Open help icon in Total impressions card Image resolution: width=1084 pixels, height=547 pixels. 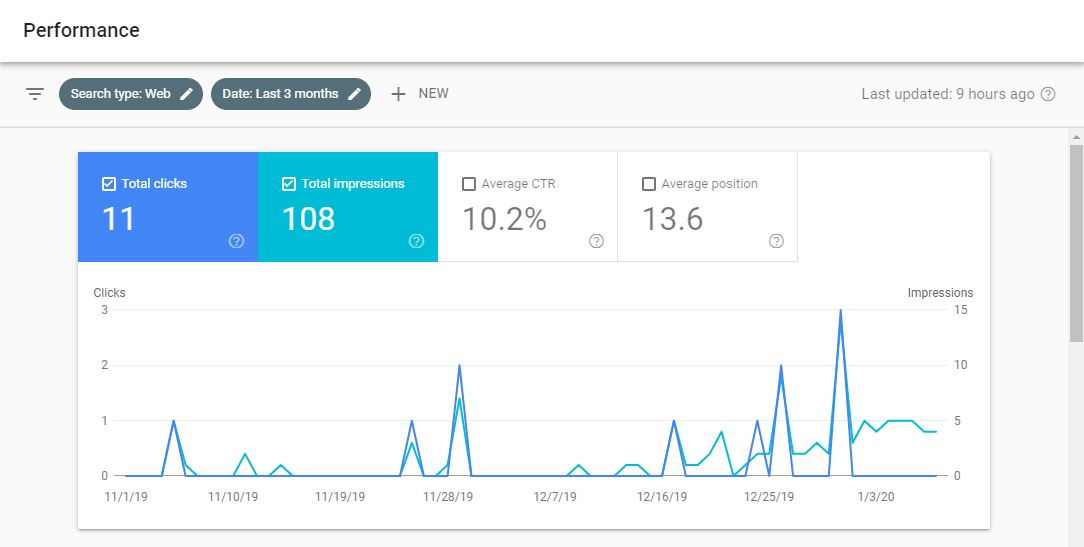416,241
